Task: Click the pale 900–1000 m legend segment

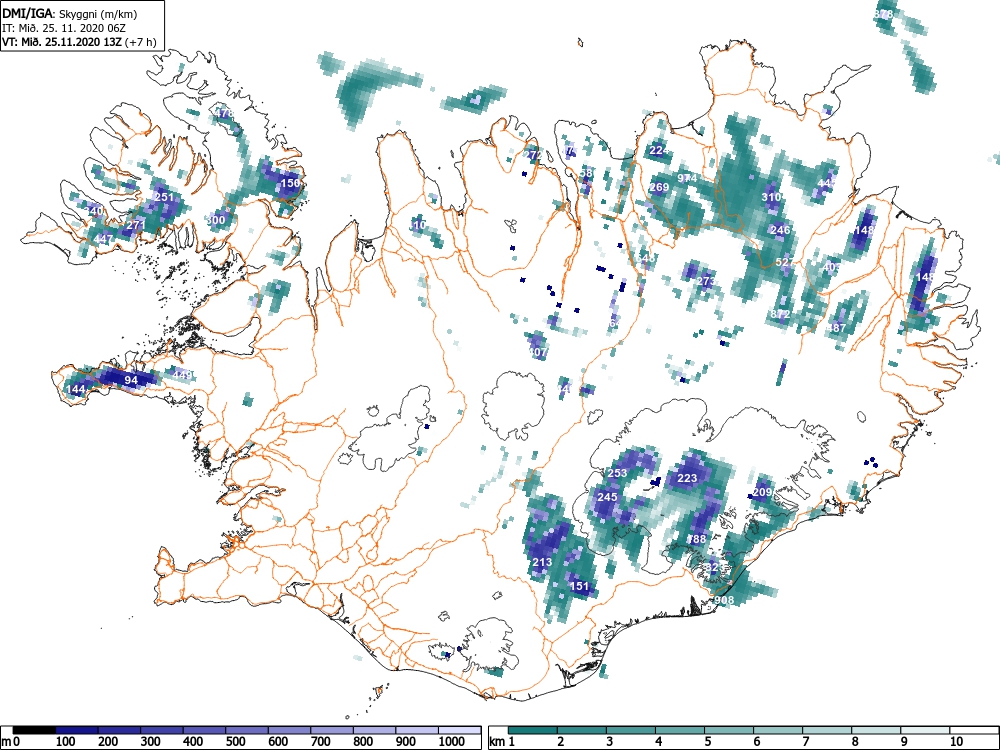Action: (x=418, y=730)
